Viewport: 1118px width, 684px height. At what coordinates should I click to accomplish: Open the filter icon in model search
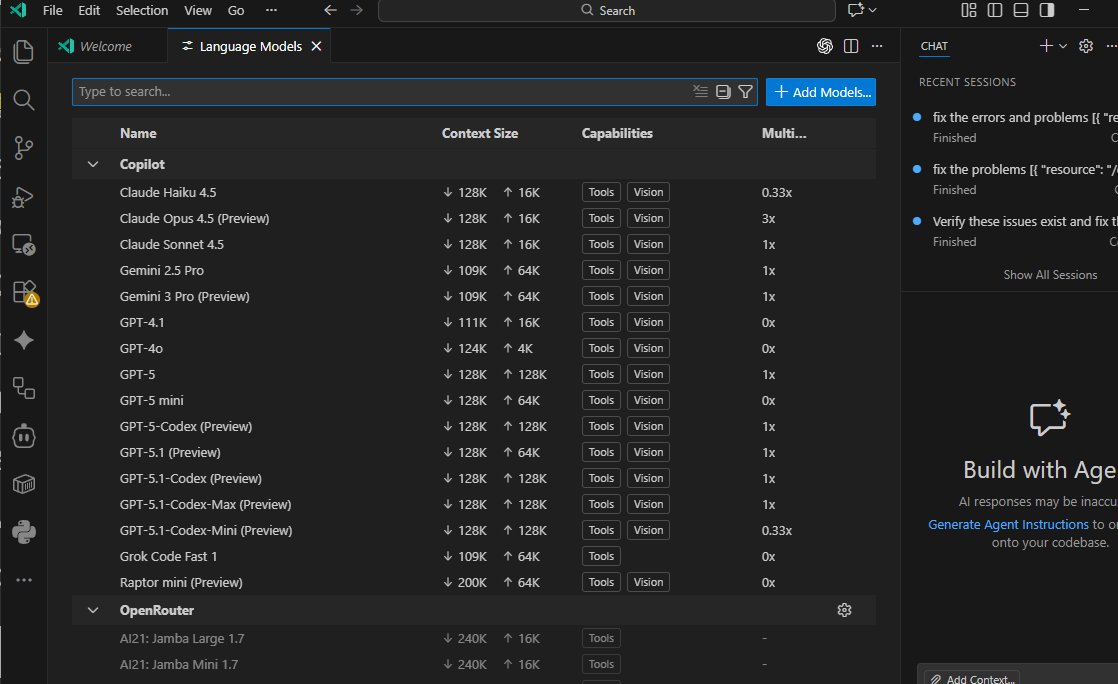(745, 91)
